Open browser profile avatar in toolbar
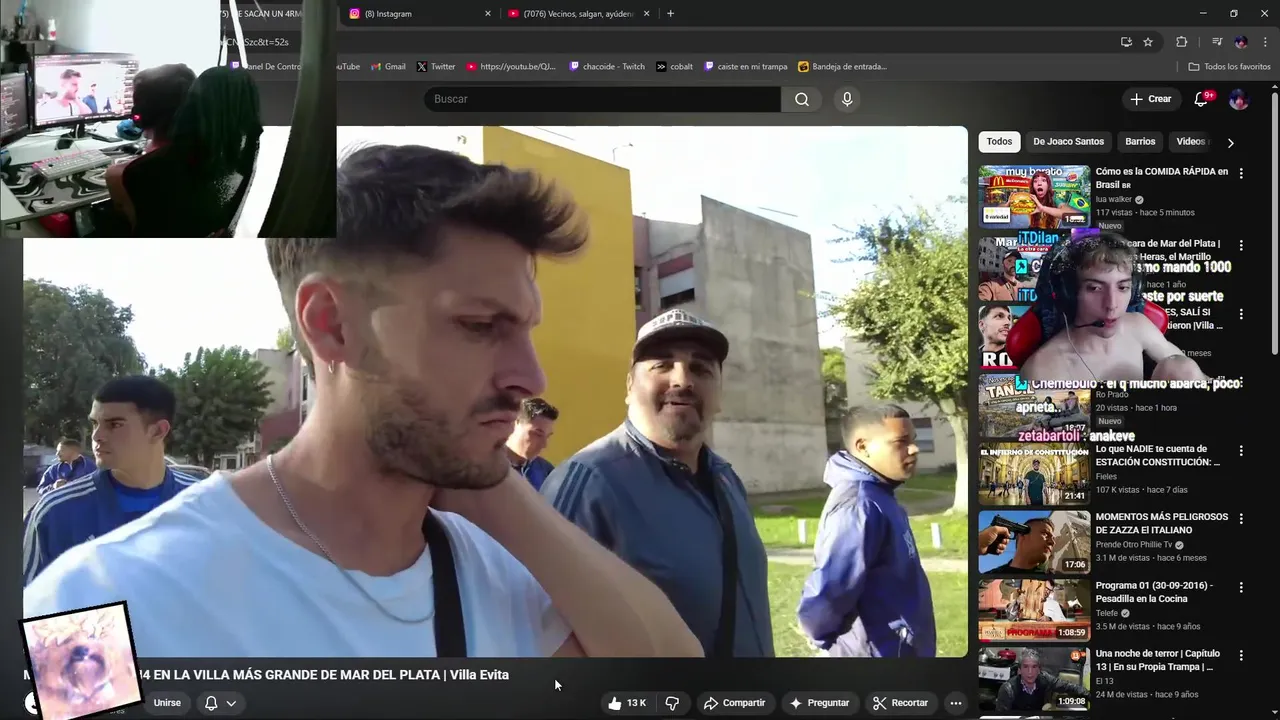The height and width of the screenshot is (720, 1280). (x=1241, y=42)
